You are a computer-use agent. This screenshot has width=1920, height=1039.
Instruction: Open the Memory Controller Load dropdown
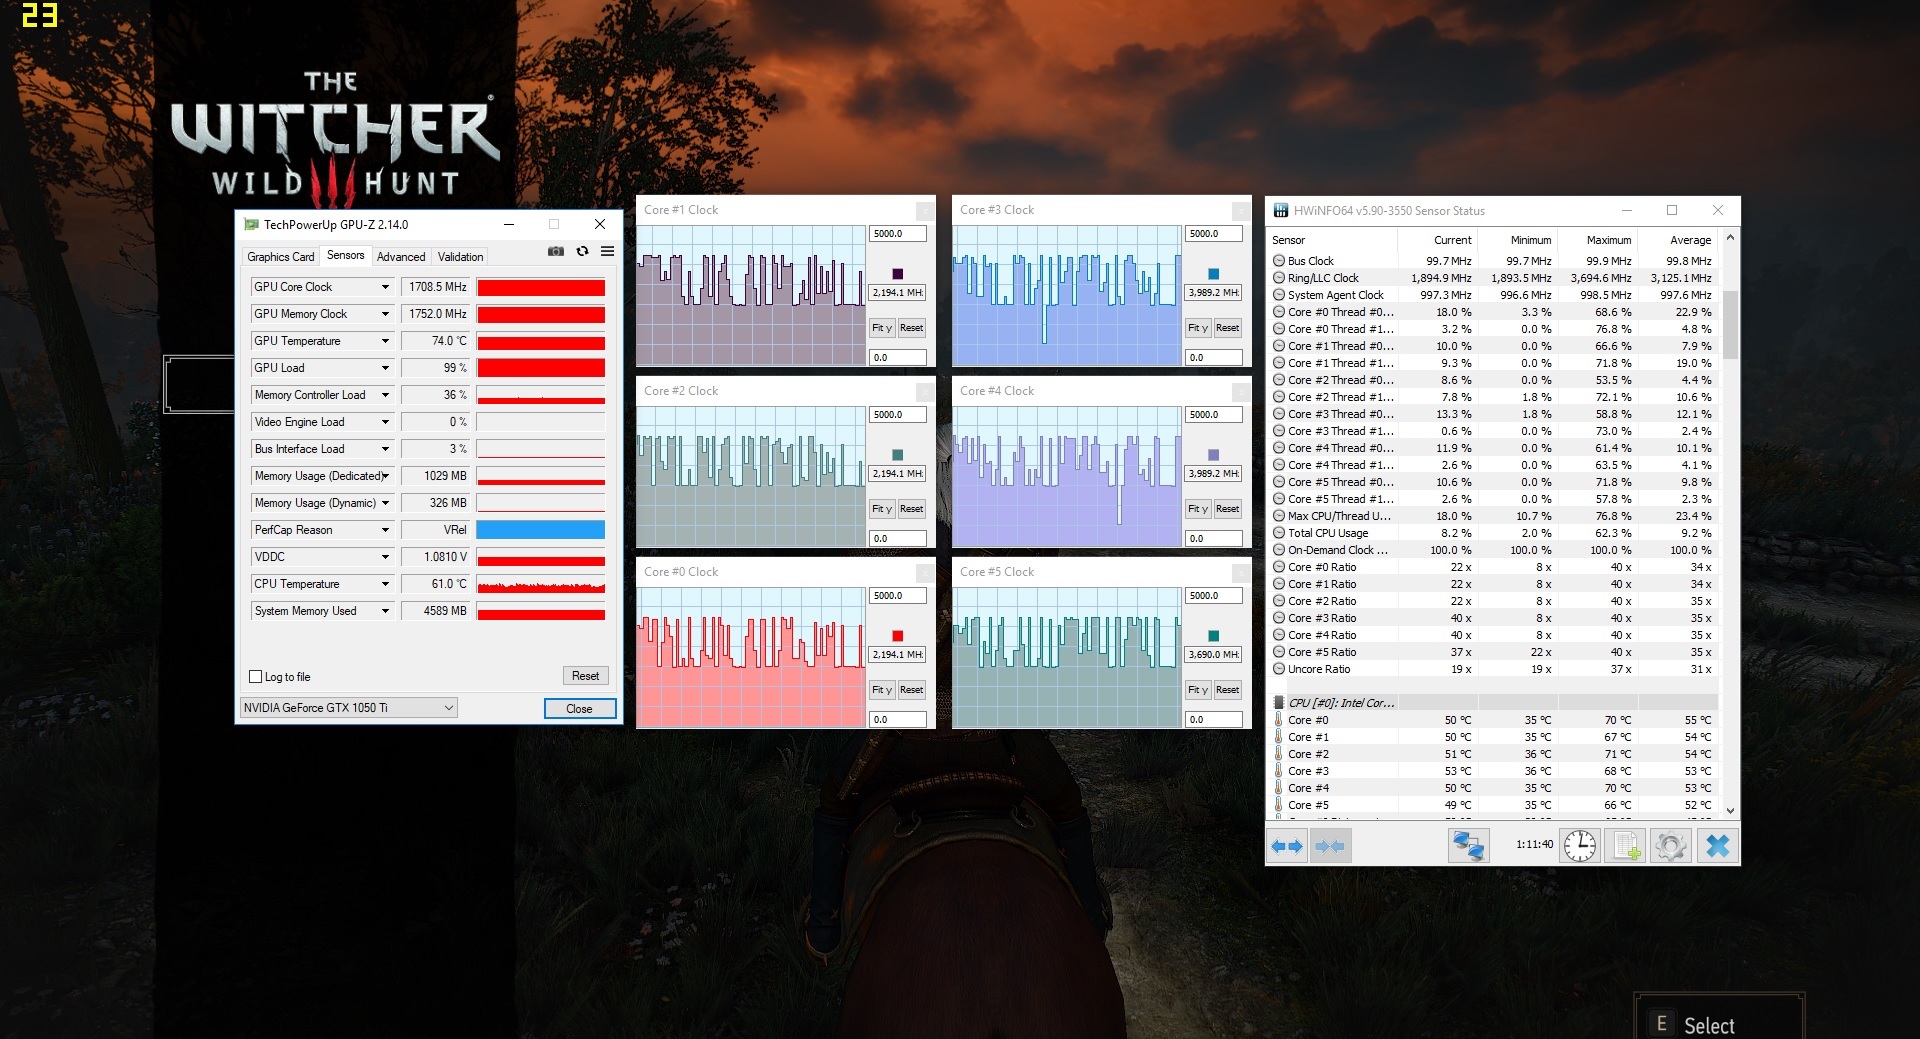(385, 395)
